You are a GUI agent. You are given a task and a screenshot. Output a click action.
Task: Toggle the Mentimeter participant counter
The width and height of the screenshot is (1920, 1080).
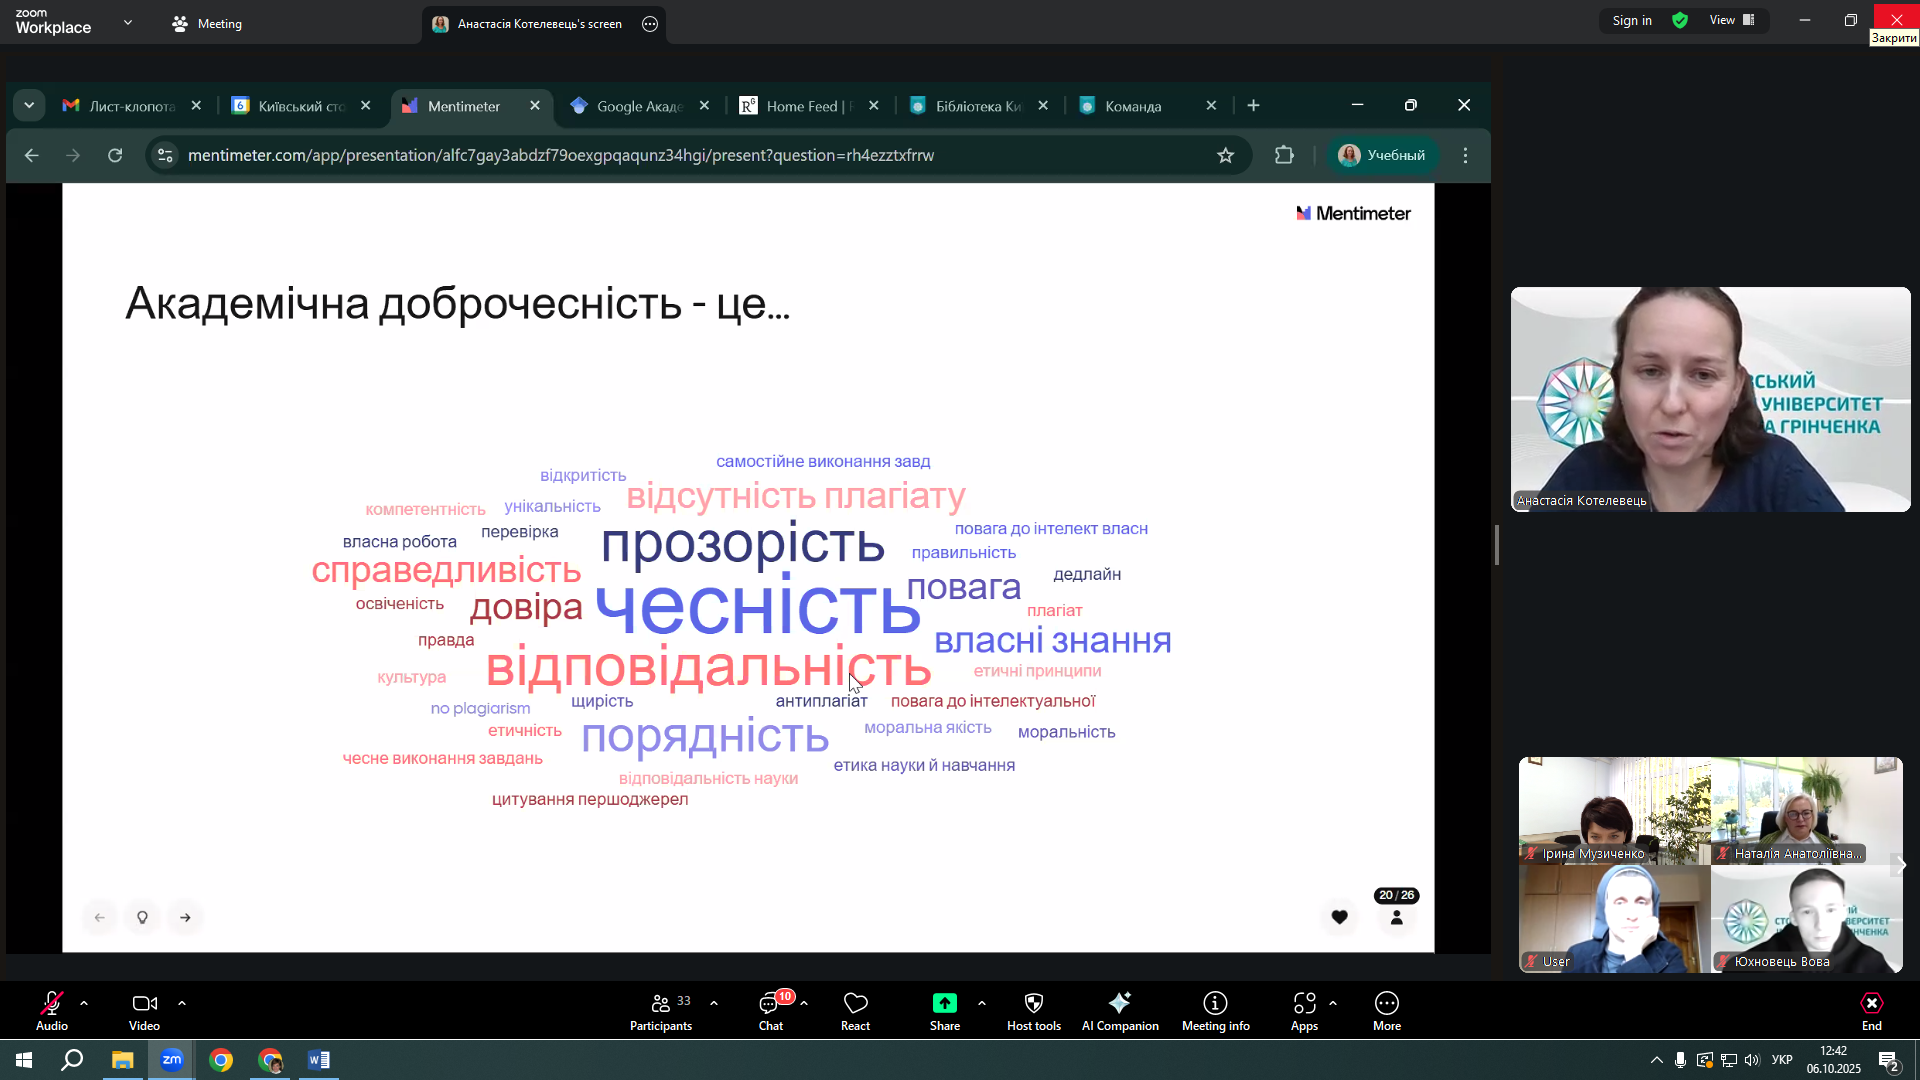[x=1396, y=917]
